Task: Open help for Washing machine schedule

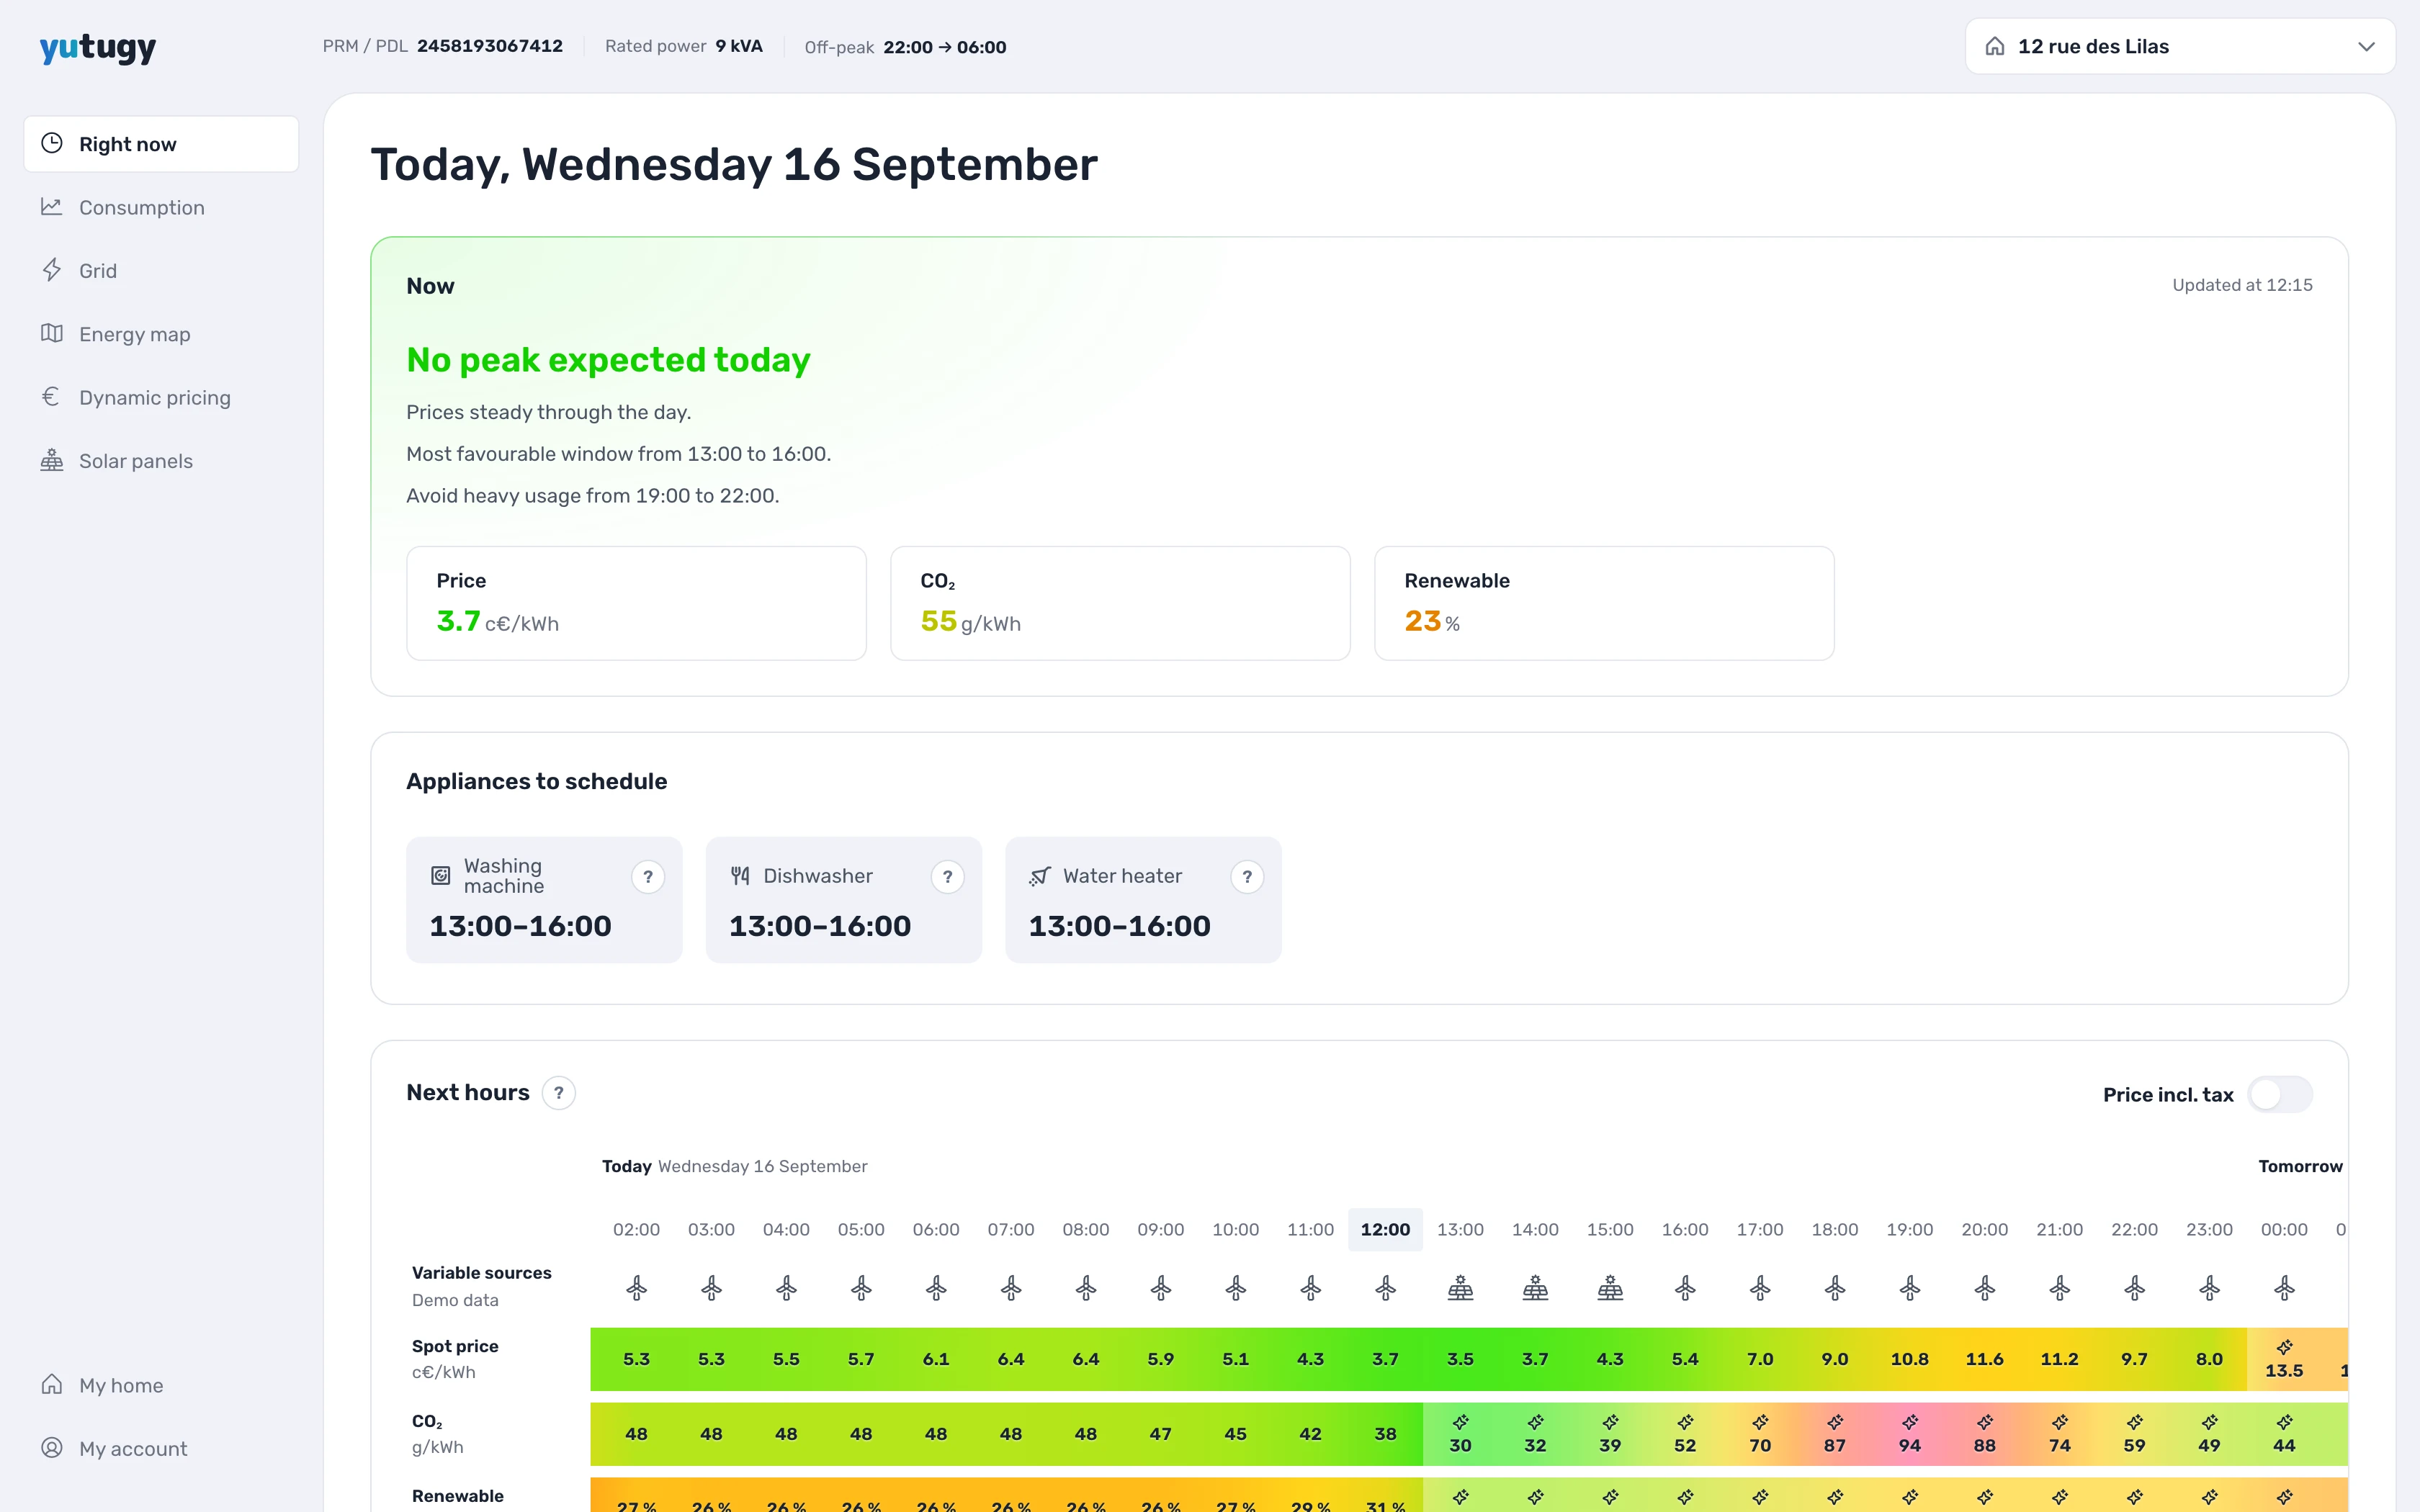Action: [x=648, y=877]
